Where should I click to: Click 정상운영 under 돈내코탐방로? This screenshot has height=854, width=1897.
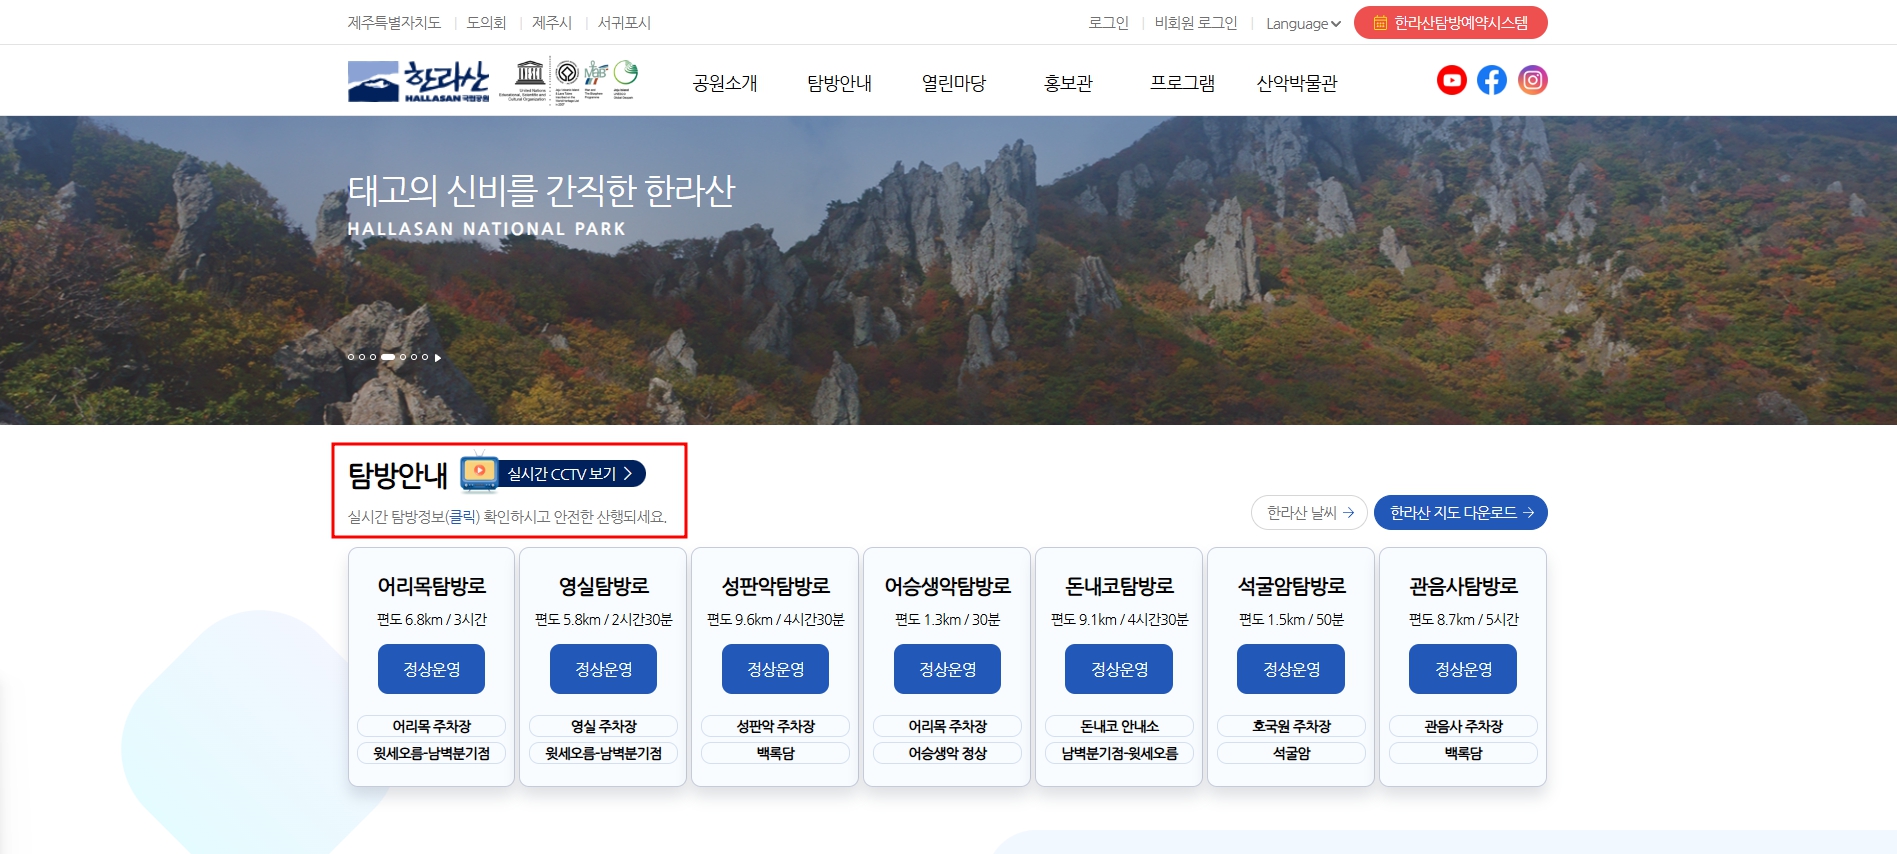point(1119,669)
